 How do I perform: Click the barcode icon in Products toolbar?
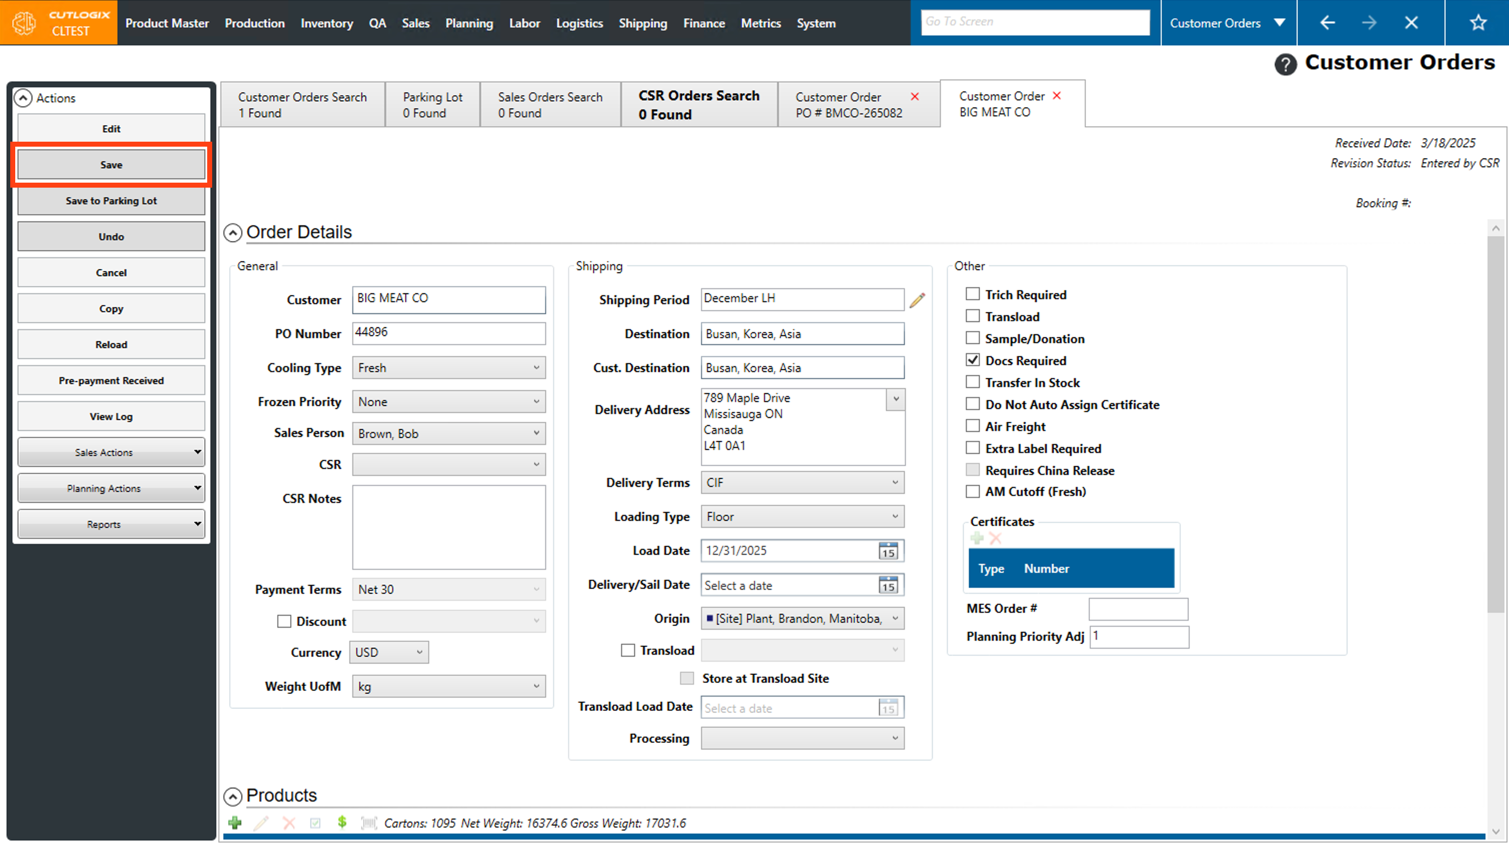[369, 823]
